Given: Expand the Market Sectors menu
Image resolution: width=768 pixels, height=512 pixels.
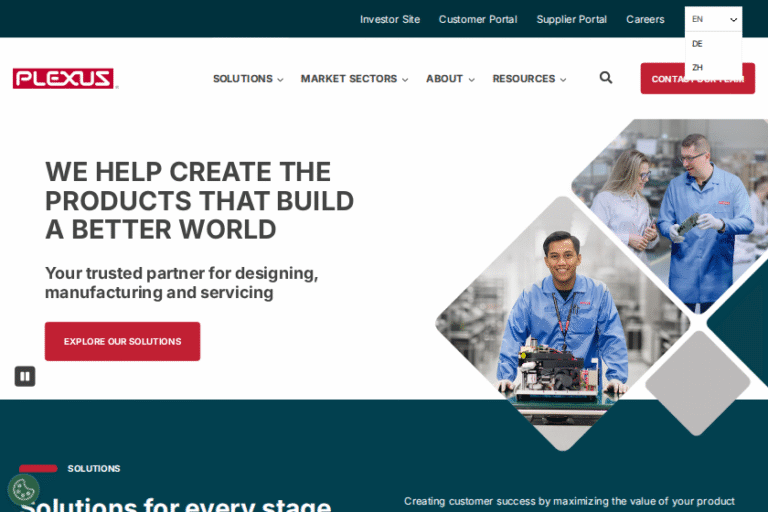Looking at the screenshot, I should tap(354, 79).
